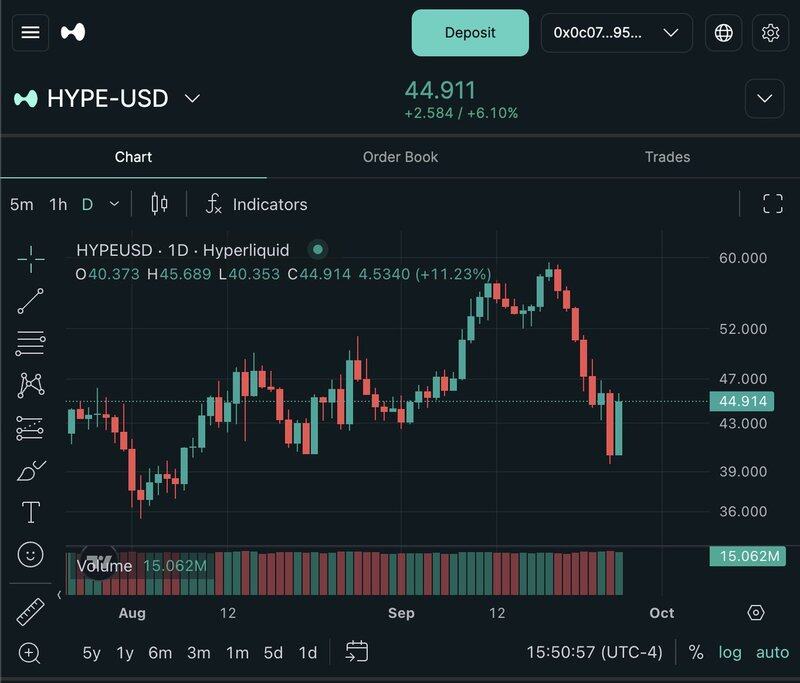Viewport: 800px width, 683px height.
Task: Click the Hyperliquid logo
Action: click(73, 33)
